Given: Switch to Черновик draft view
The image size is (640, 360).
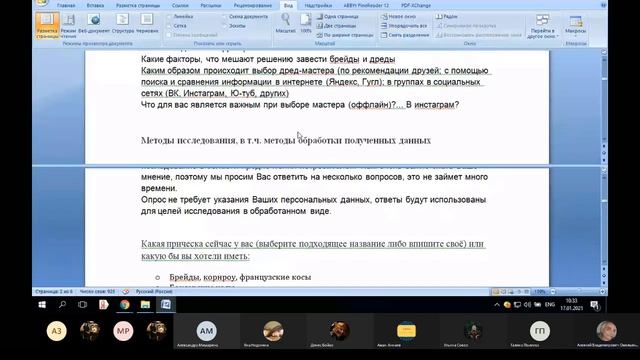Looking at the screenshot, I should pyautogui.click(x=147, y=24).
